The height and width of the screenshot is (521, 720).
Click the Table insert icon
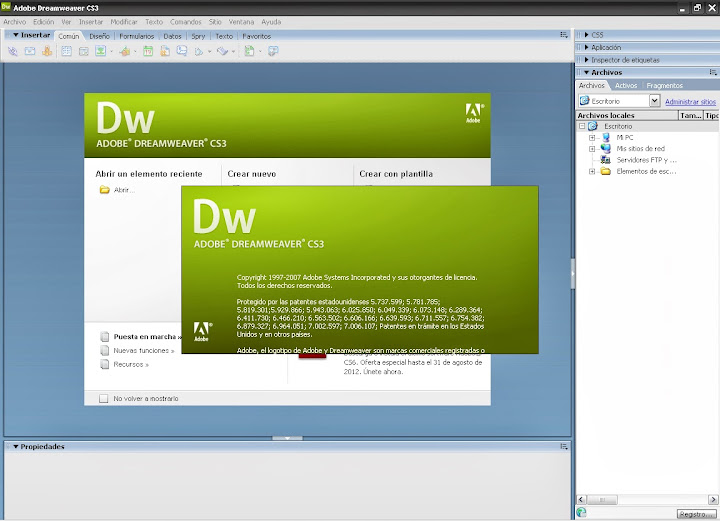click(67, 51)
